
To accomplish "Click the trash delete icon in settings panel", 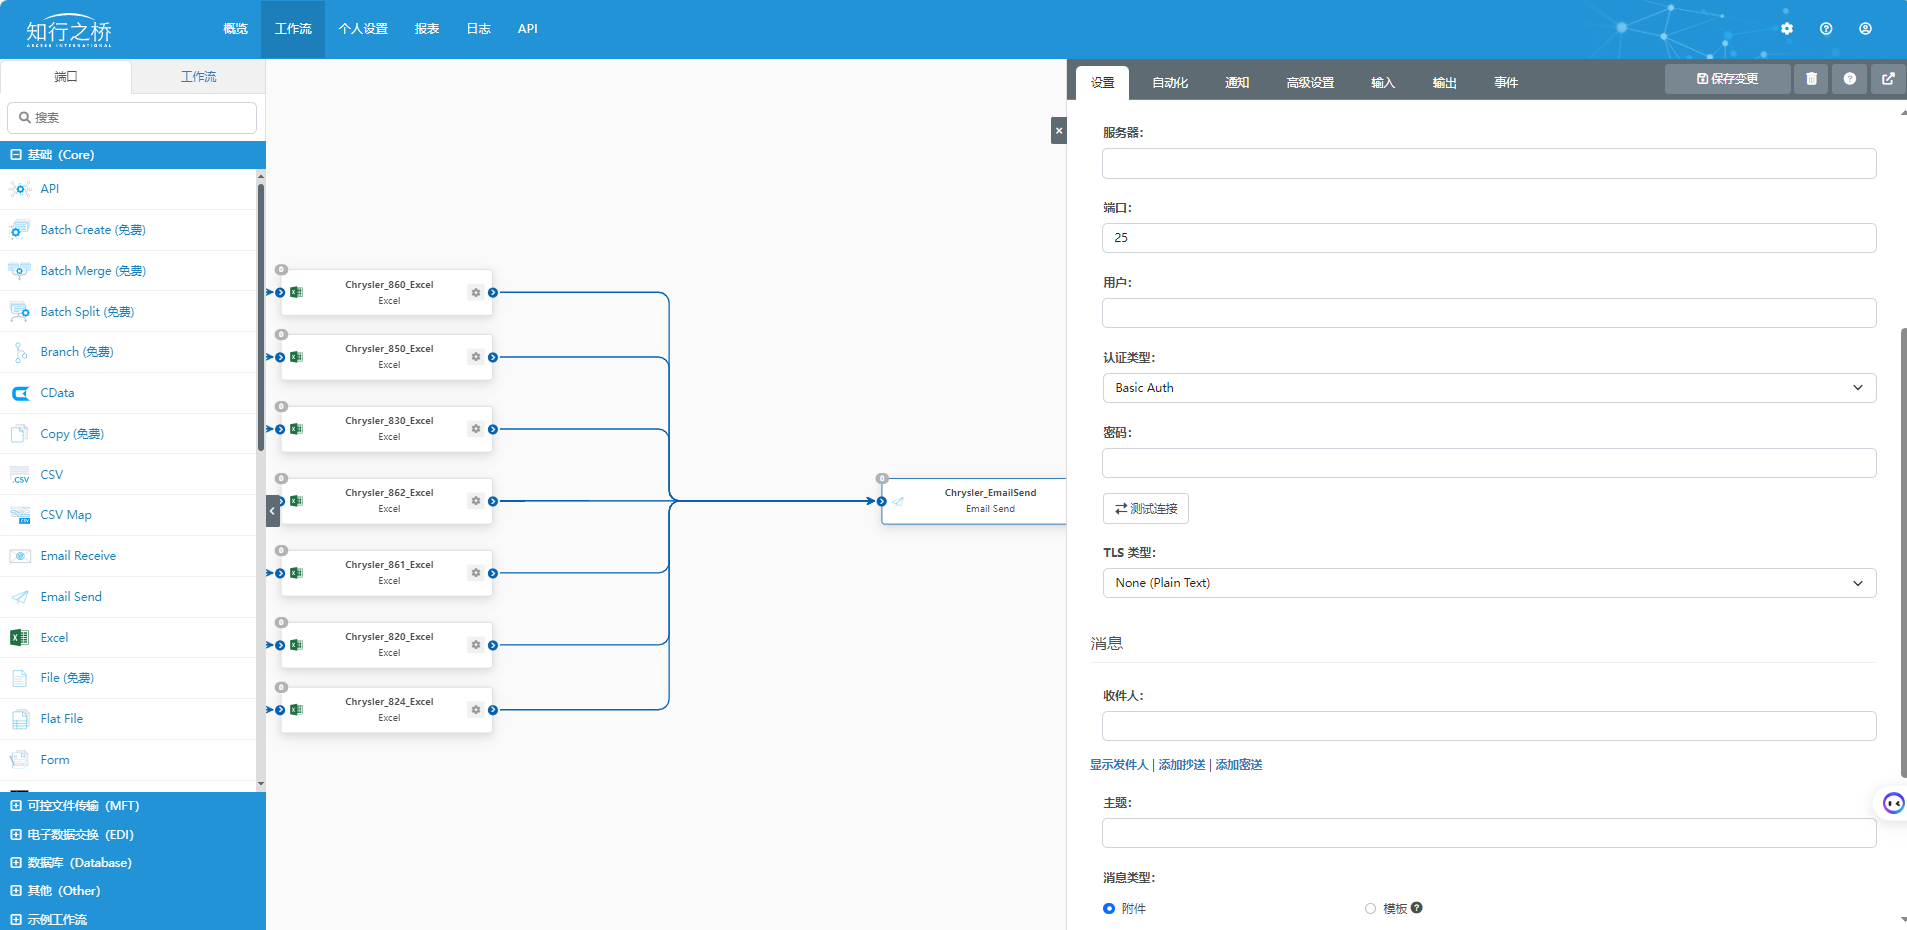I will pyautogui.click(x=1811, y=79).
